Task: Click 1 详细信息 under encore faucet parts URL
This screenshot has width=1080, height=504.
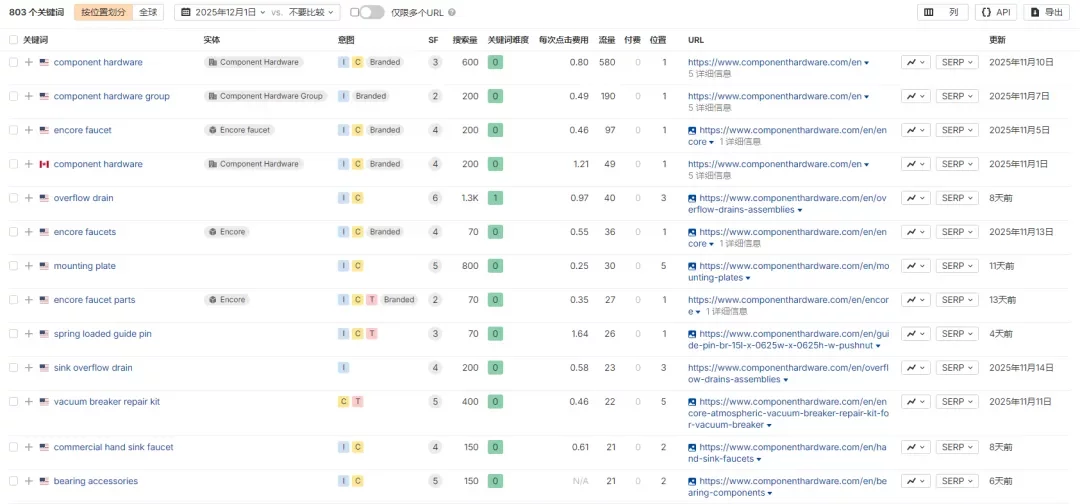Action: click(x=726, y=312)
